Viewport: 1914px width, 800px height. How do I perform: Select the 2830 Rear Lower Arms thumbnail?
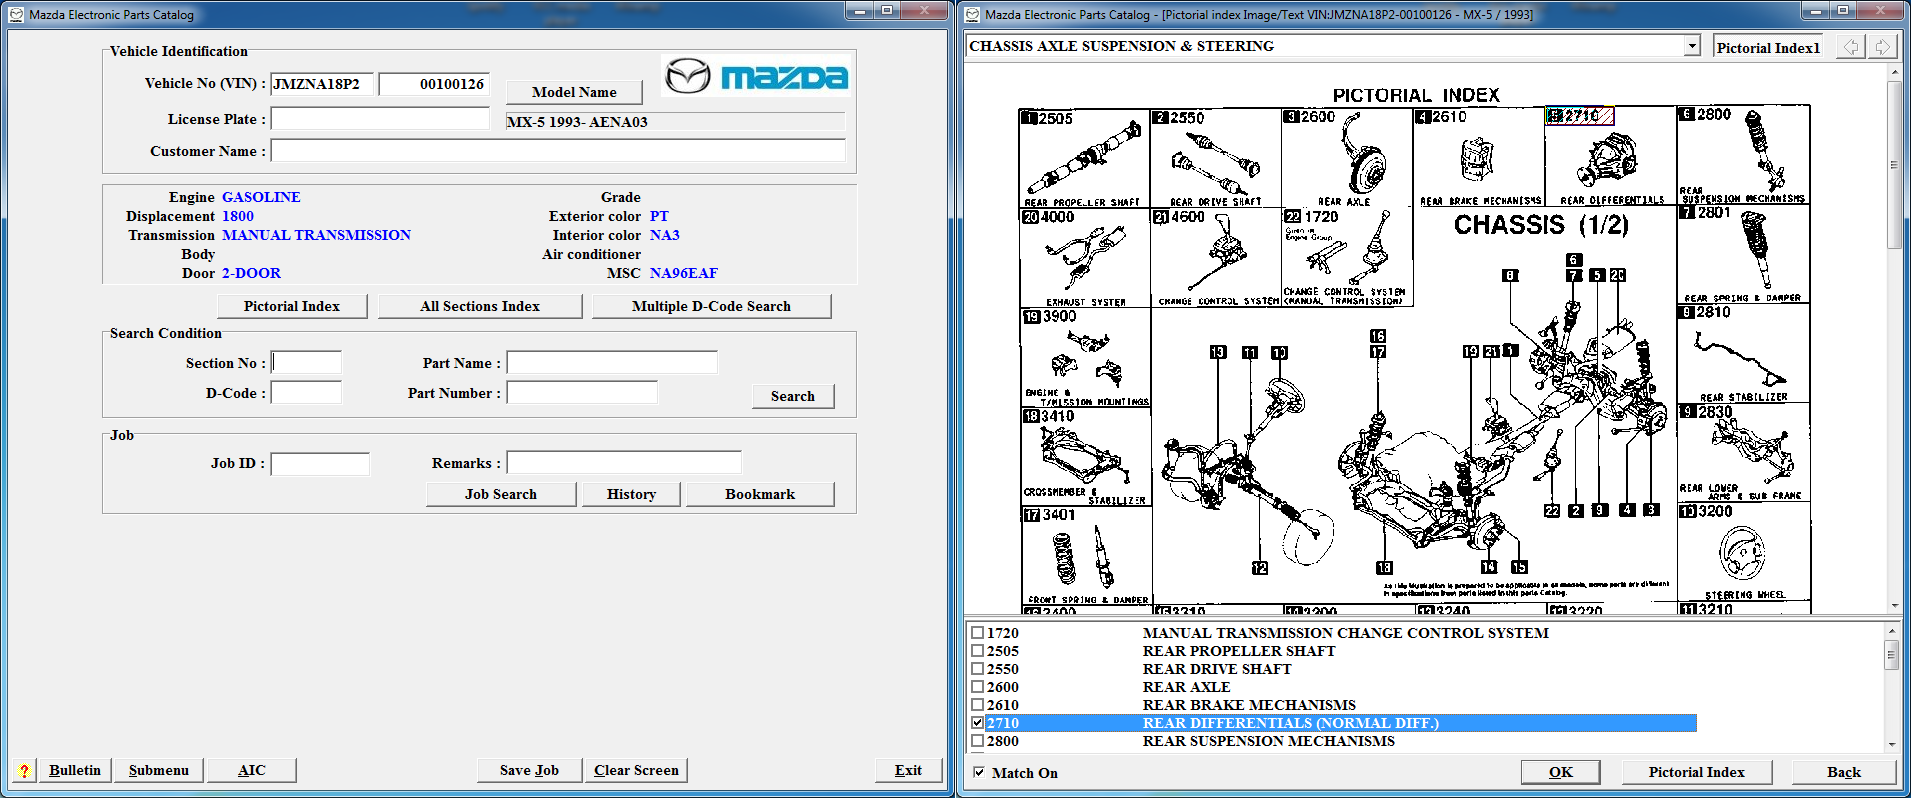[1743, 453]
